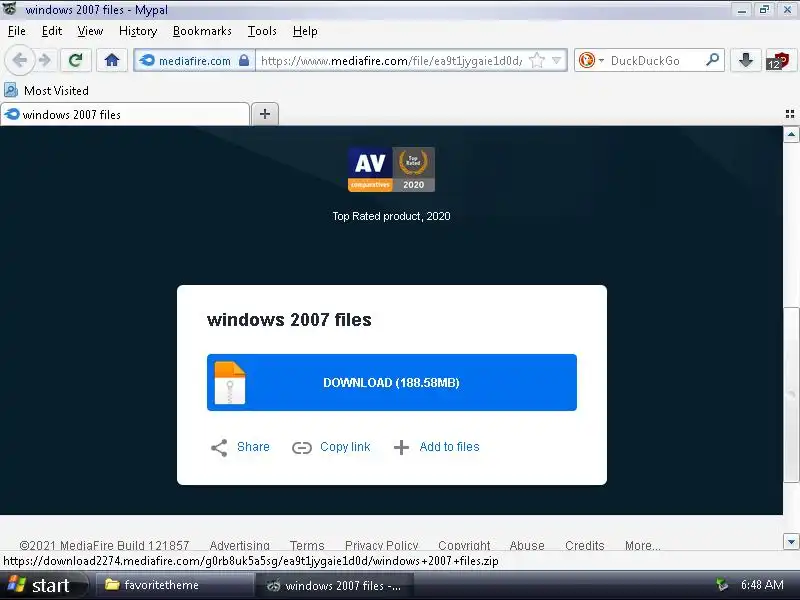The image size is (800, 600).
Task: Reload the page with the green refresh icon
Action: coord(76,60)
